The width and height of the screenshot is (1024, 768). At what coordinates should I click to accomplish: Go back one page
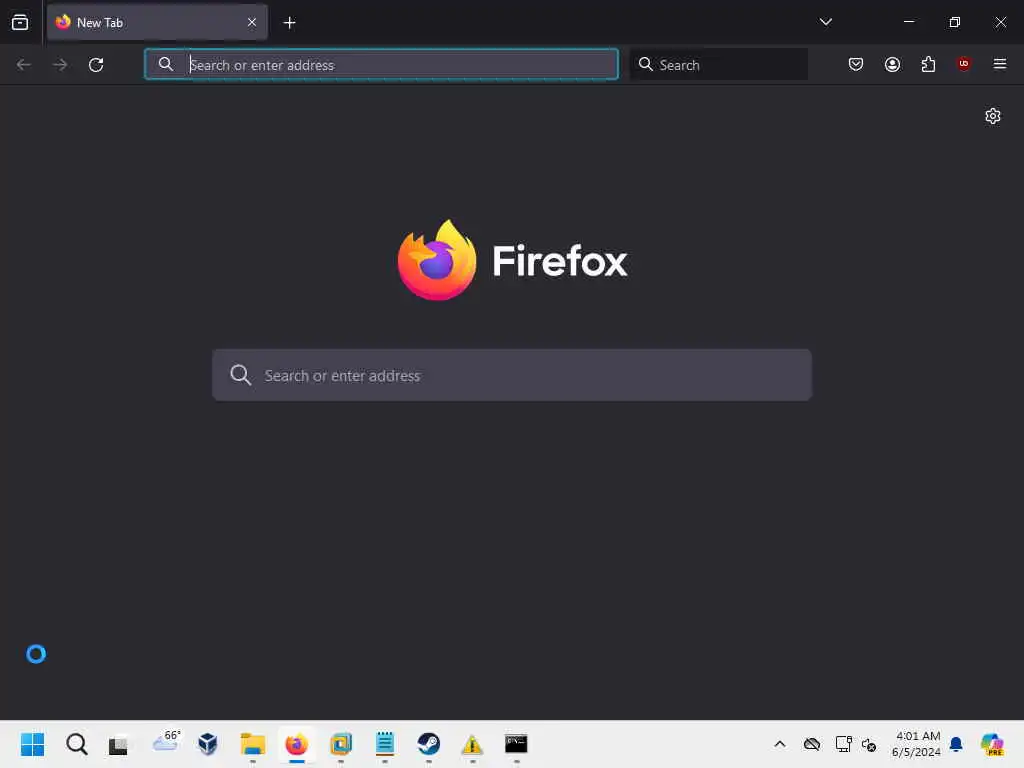click(x=24, y=65)
